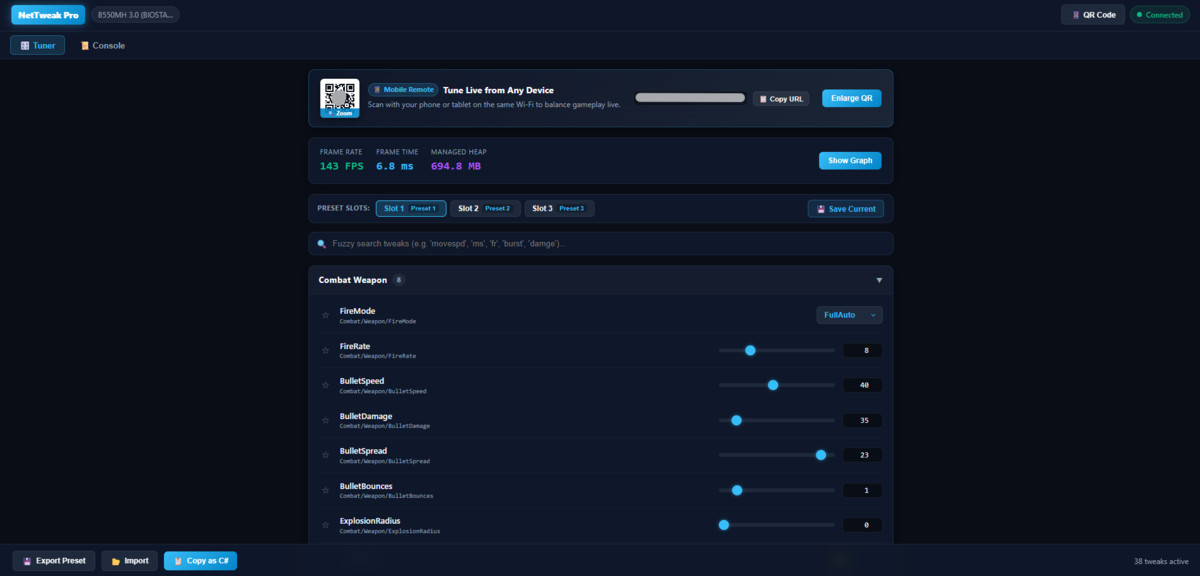
Task: Click the BulletBounces value box
Action: [863, 490]
